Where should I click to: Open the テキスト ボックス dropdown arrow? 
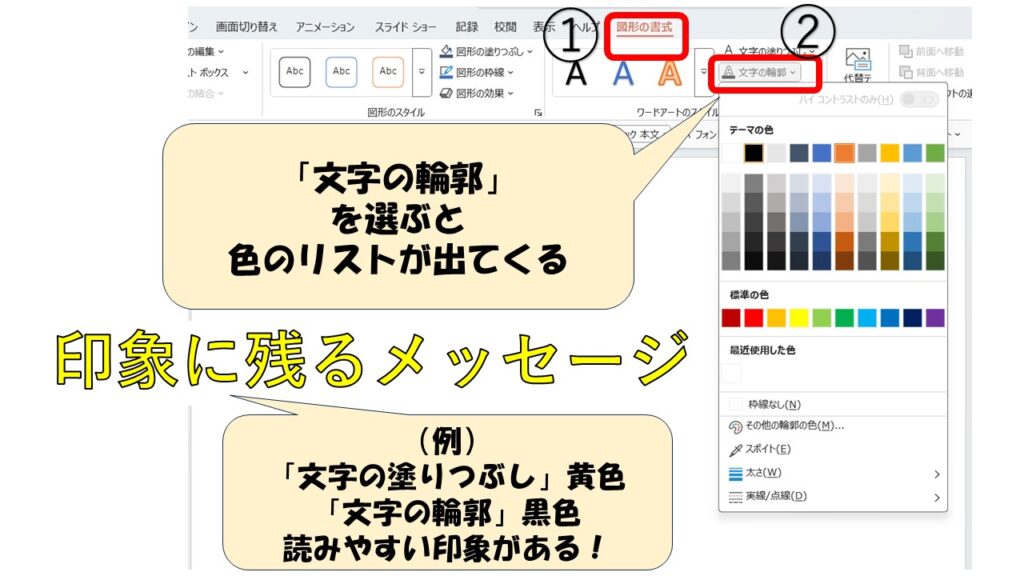246,72
